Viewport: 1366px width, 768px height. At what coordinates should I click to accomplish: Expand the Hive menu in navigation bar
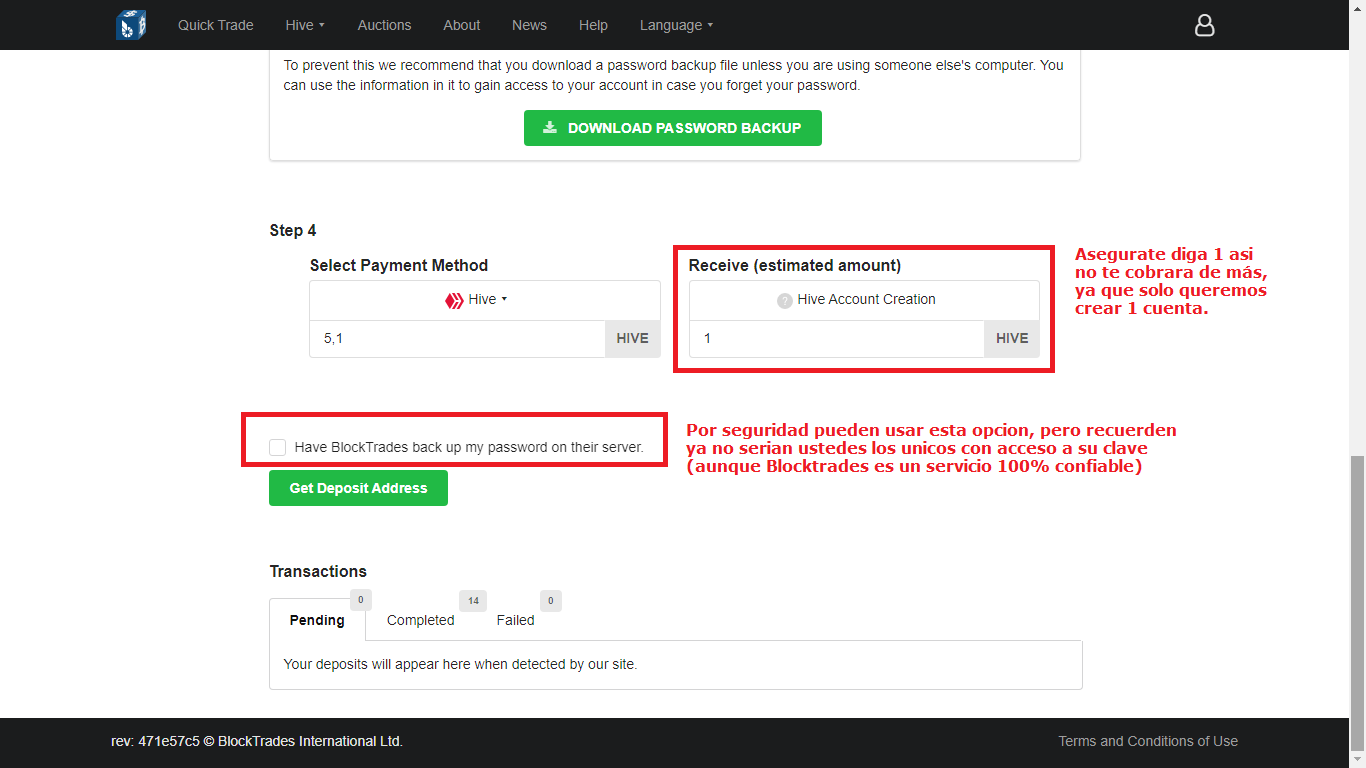[305, 25]
